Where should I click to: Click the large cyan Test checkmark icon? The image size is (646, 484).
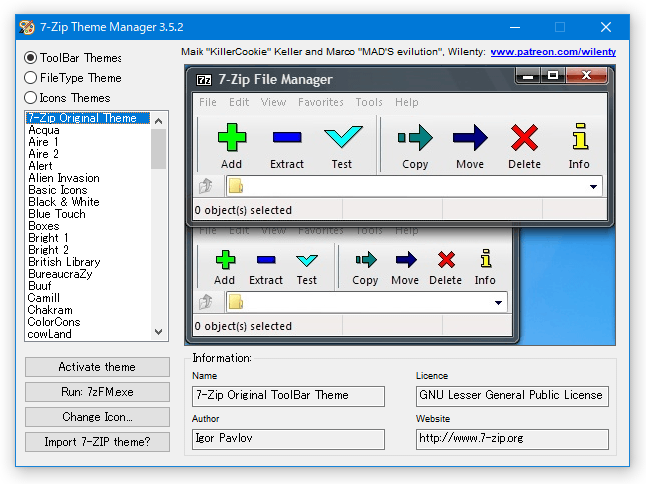tap(343, 137)
